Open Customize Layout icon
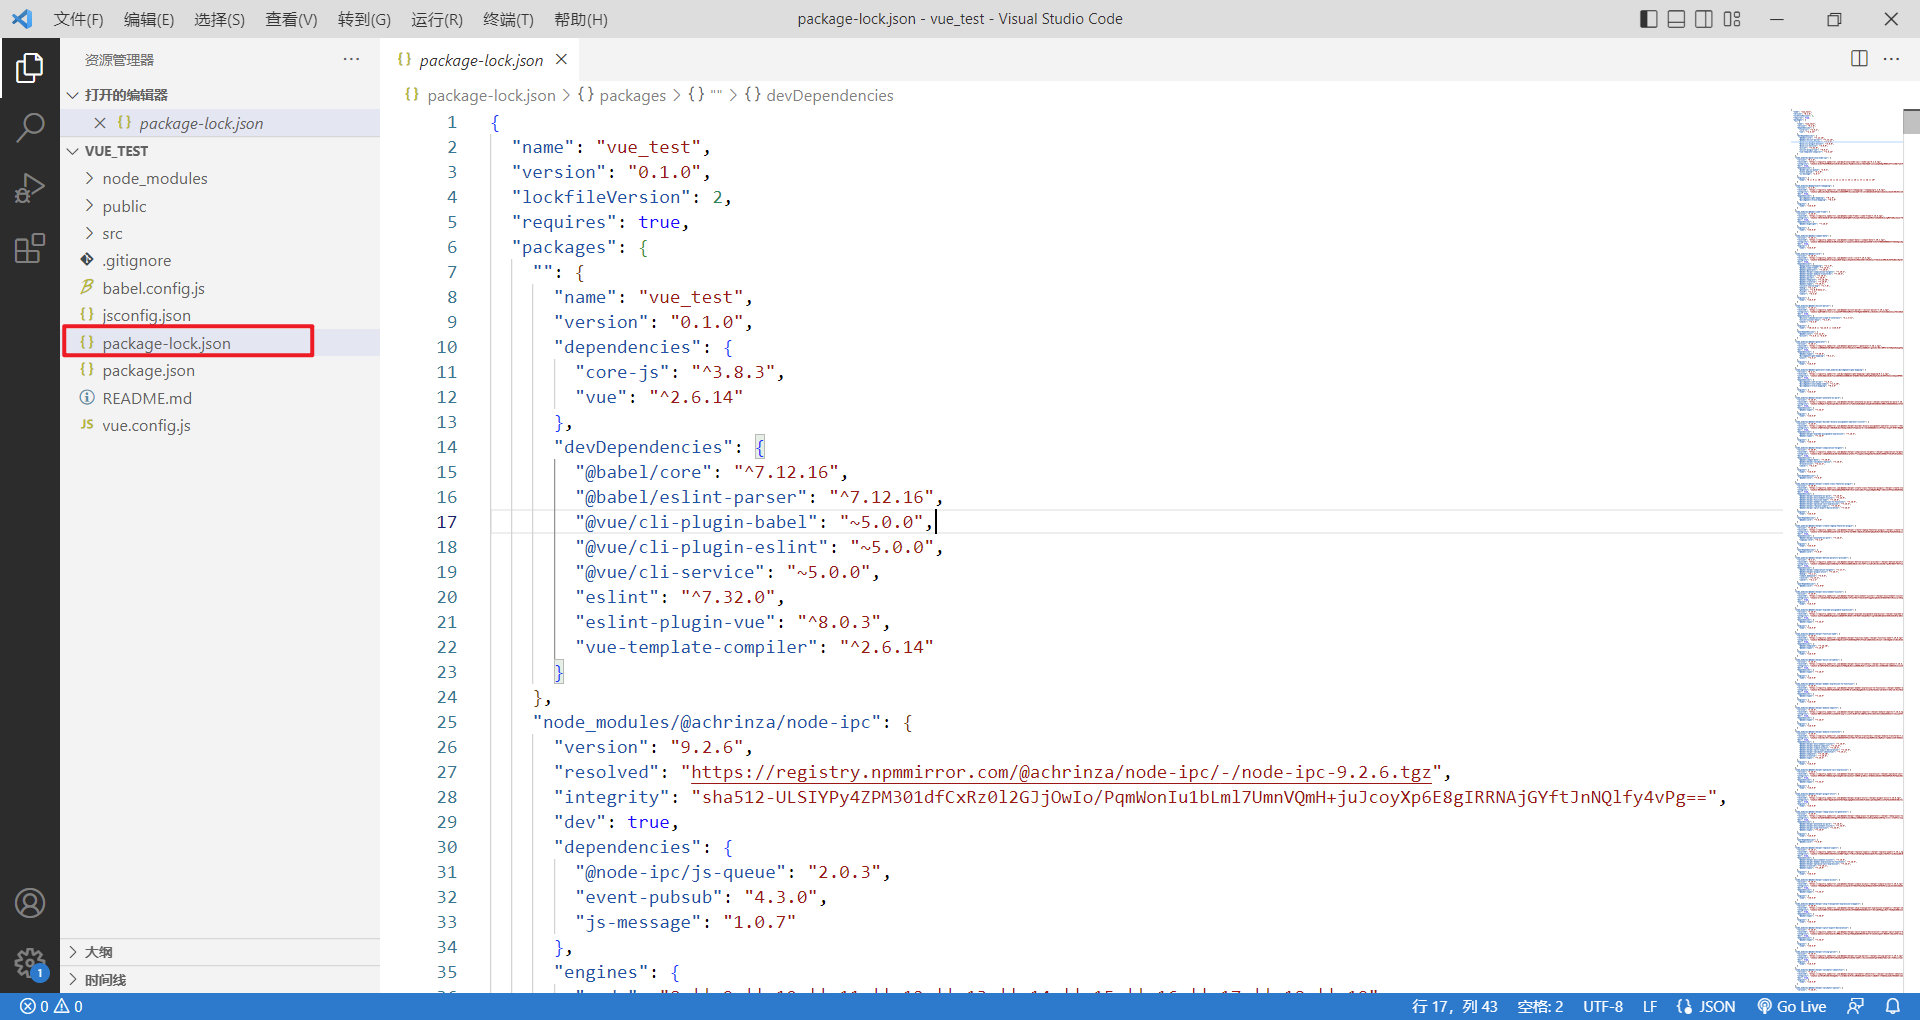Image resolution: width=1920 pixels, height=1020 pixels. [x=1732, y=19]
